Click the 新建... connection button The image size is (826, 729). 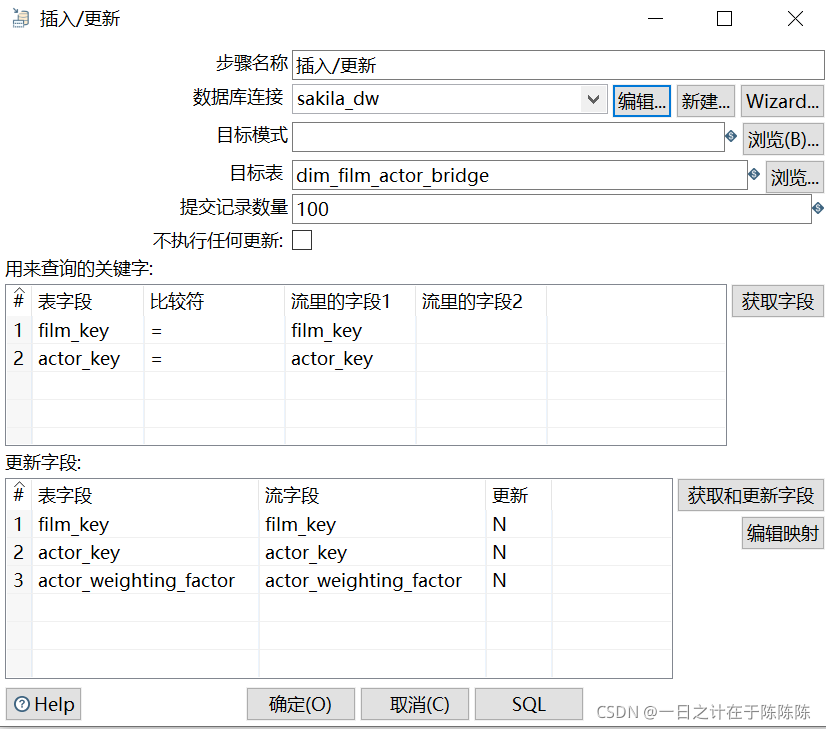click(x=705, y=101)
